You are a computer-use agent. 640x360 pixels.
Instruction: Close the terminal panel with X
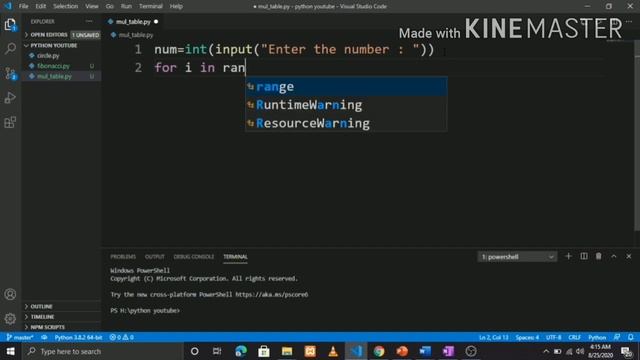[629, 256]
